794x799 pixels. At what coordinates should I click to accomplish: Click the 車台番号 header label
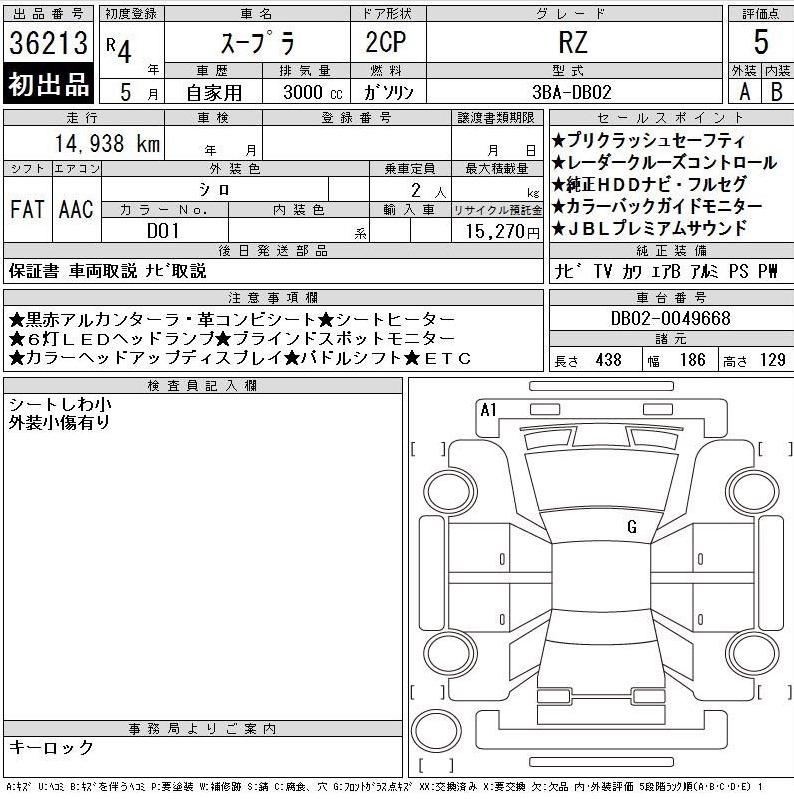671,297
